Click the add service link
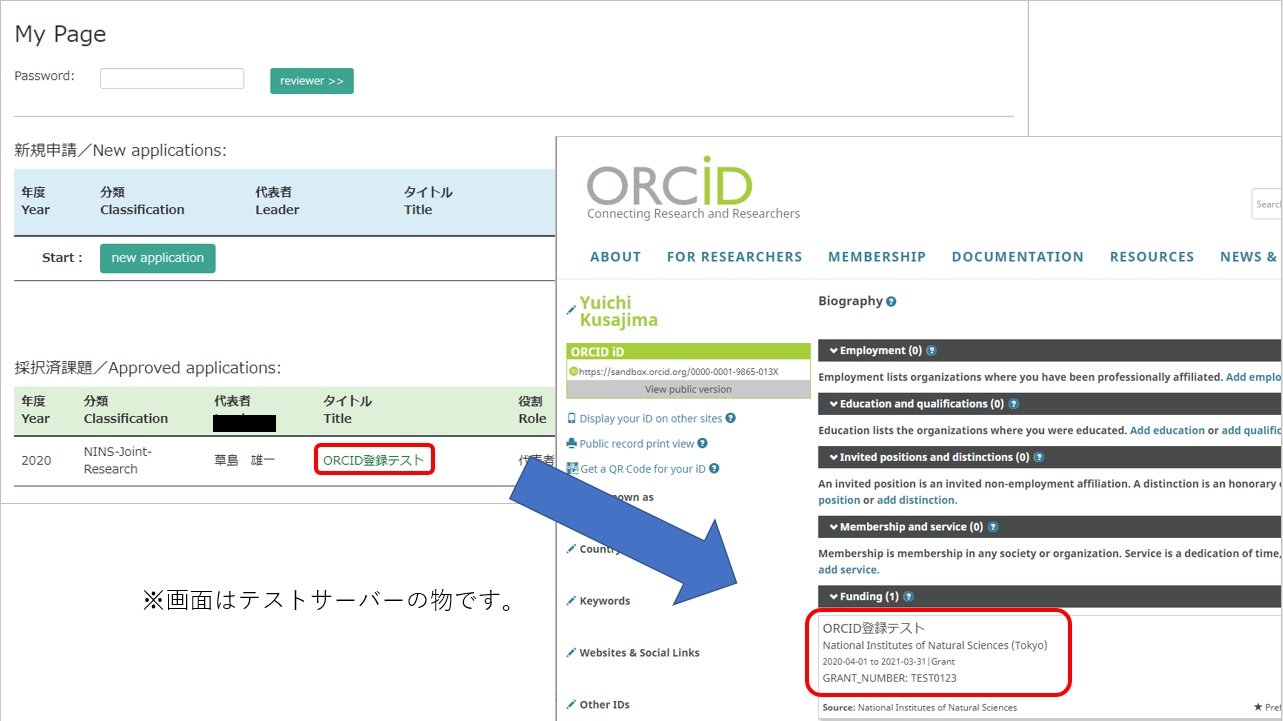This screenshot has width=1283, height=721. [x=848, y=570]
